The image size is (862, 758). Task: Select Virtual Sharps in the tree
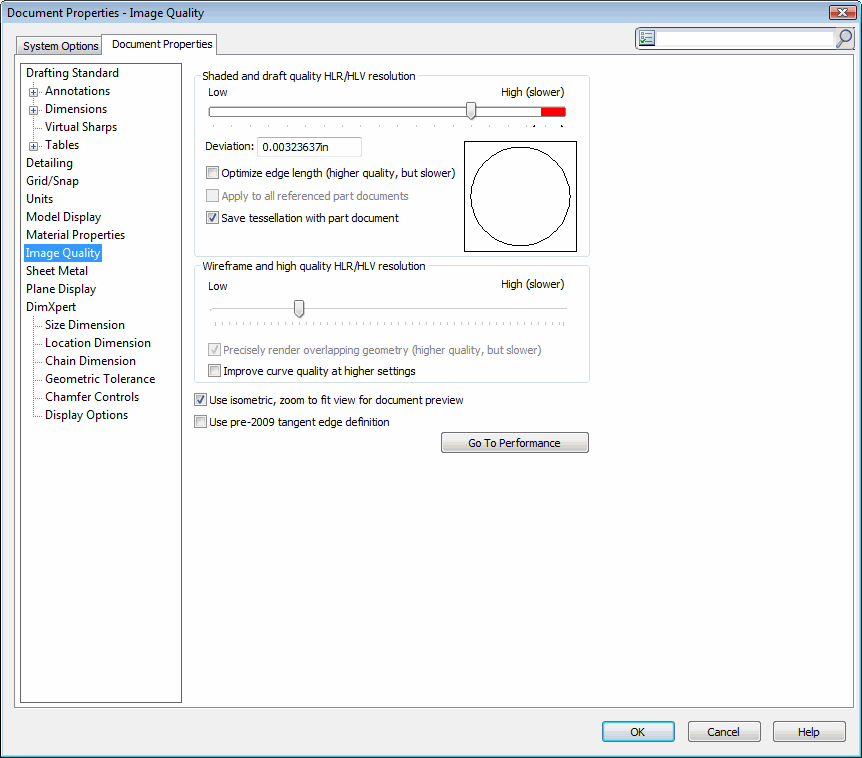(x=81, y=127)
